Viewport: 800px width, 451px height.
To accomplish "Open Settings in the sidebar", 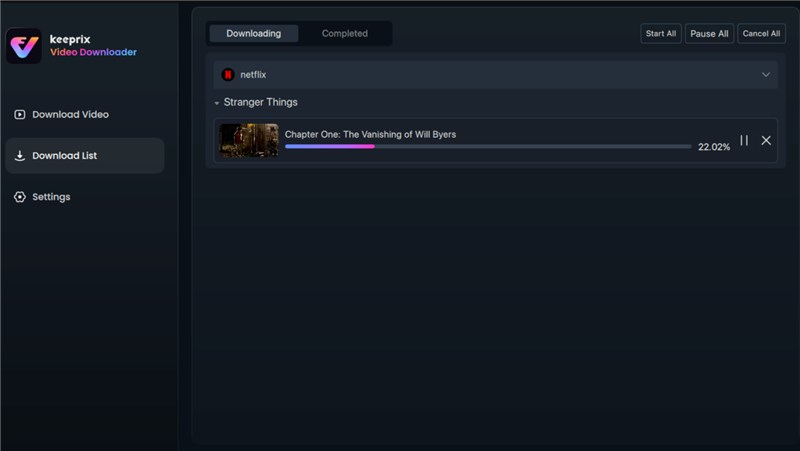I will pos(85,197).
